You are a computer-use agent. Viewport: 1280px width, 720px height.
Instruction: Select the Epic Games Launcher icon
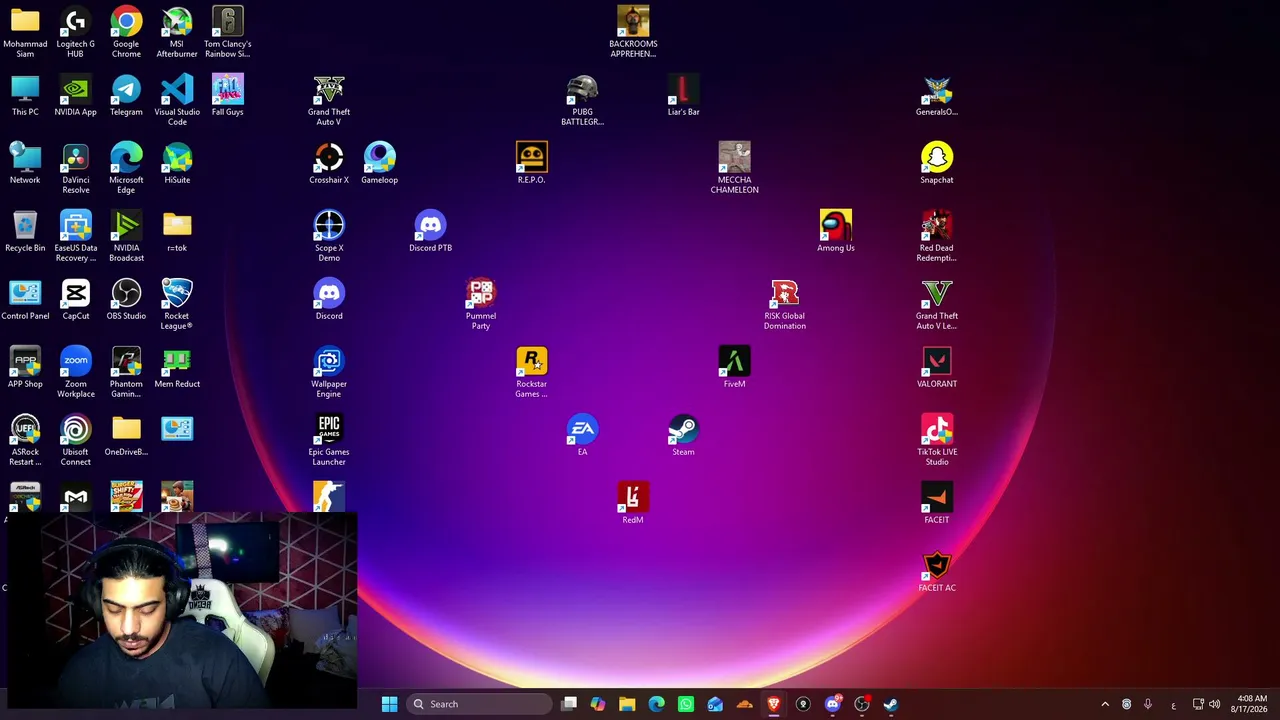(329, 439)
